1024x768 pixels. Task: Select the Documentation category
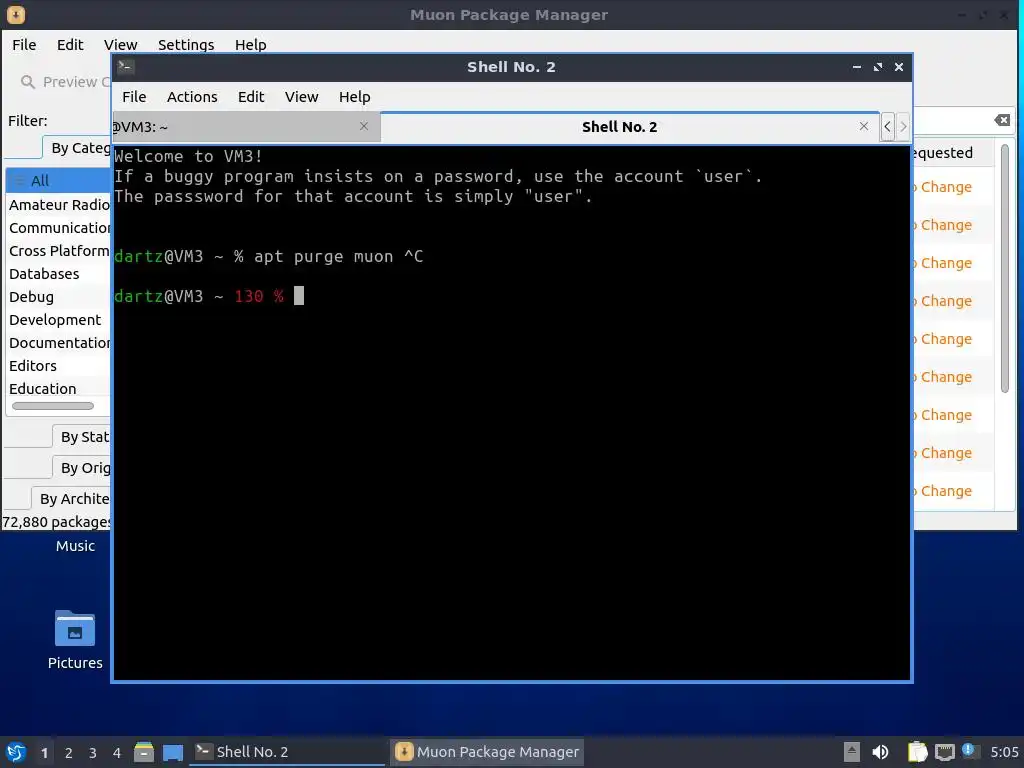coord(59,343)
